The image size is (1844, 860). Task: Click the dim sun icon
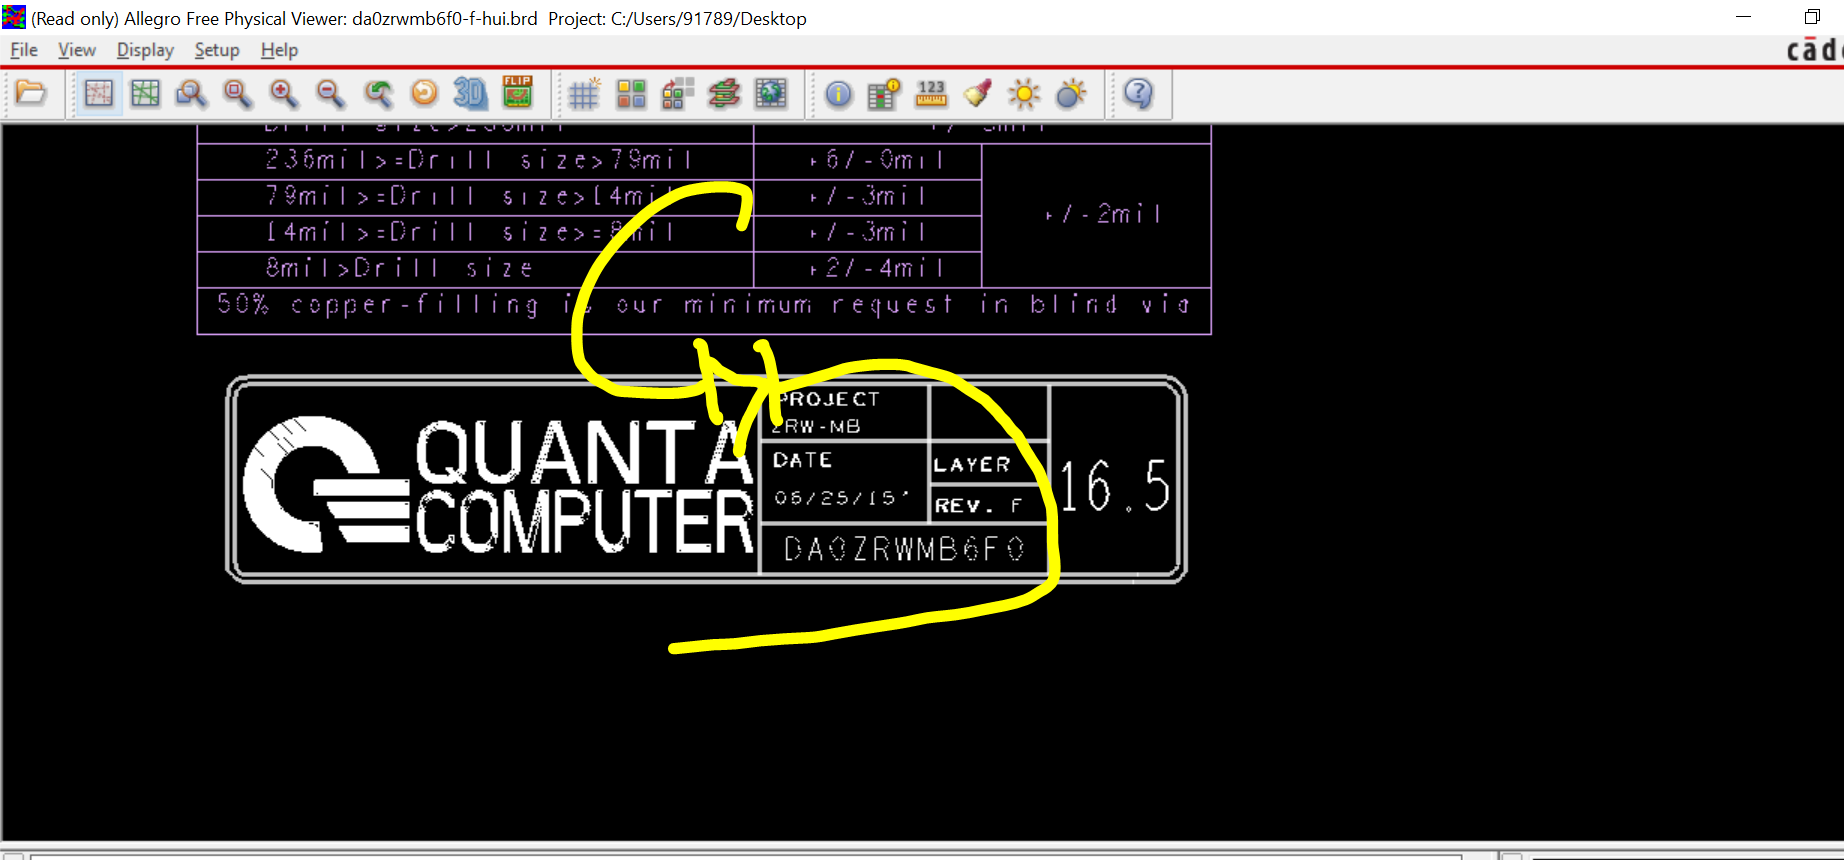[x=1071, y=94]
